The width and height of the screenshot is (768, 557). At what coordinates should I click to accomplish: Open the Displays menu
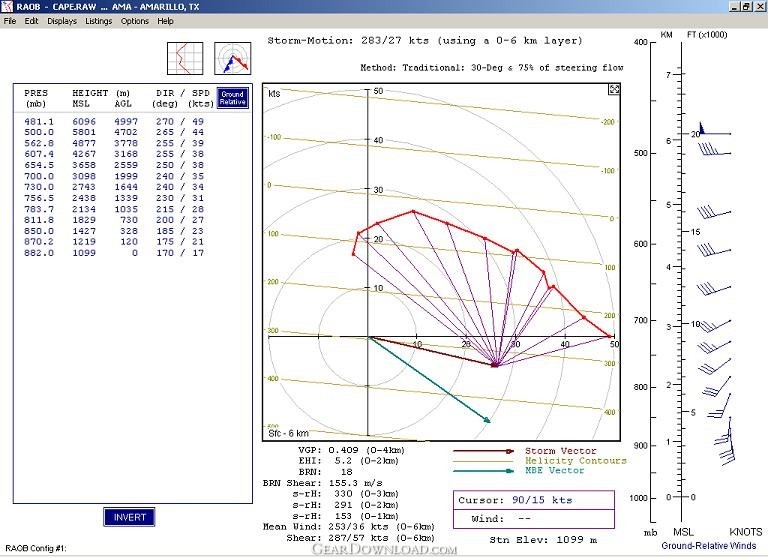pyautogui.click(x=62, y=21)
